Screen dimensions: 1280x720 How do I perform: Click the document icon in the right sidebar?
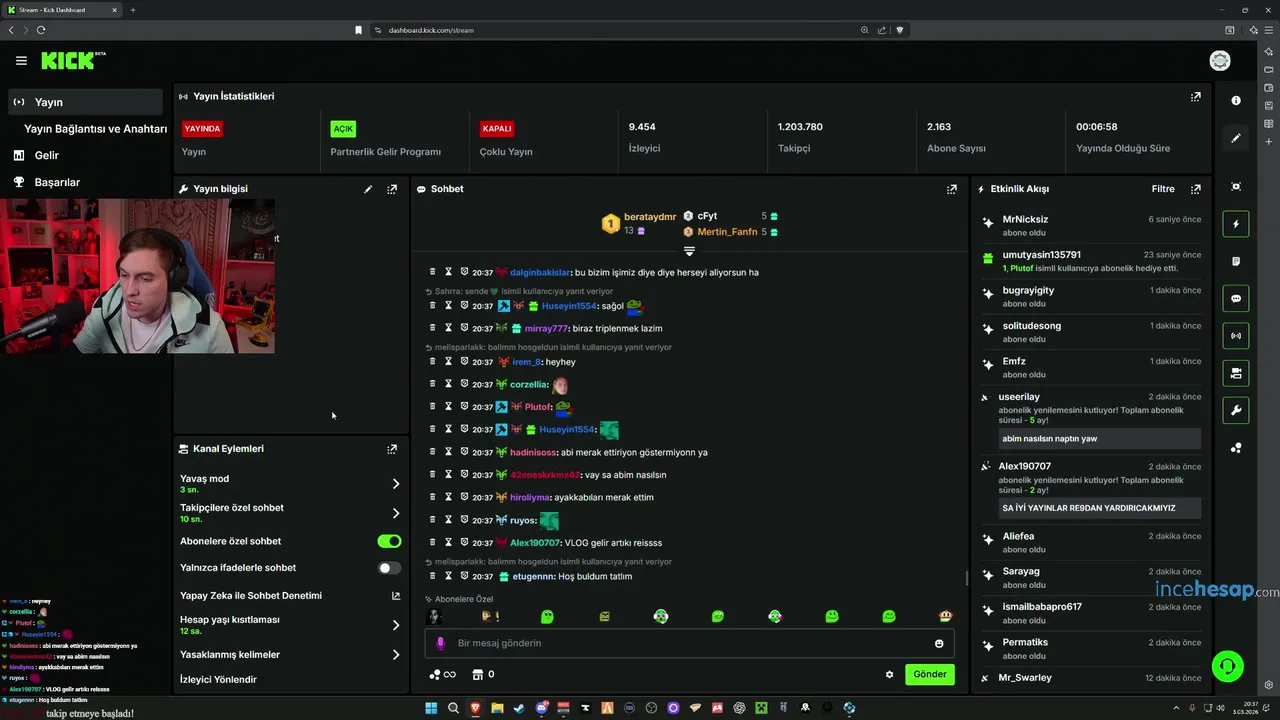click(x=1236, y=261)
